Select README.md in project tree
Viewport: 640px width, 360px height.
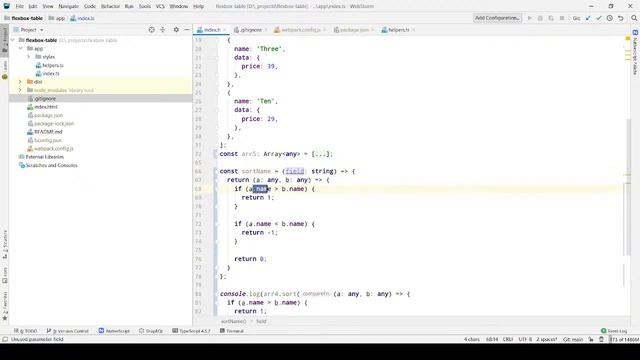tap(44, 132)
